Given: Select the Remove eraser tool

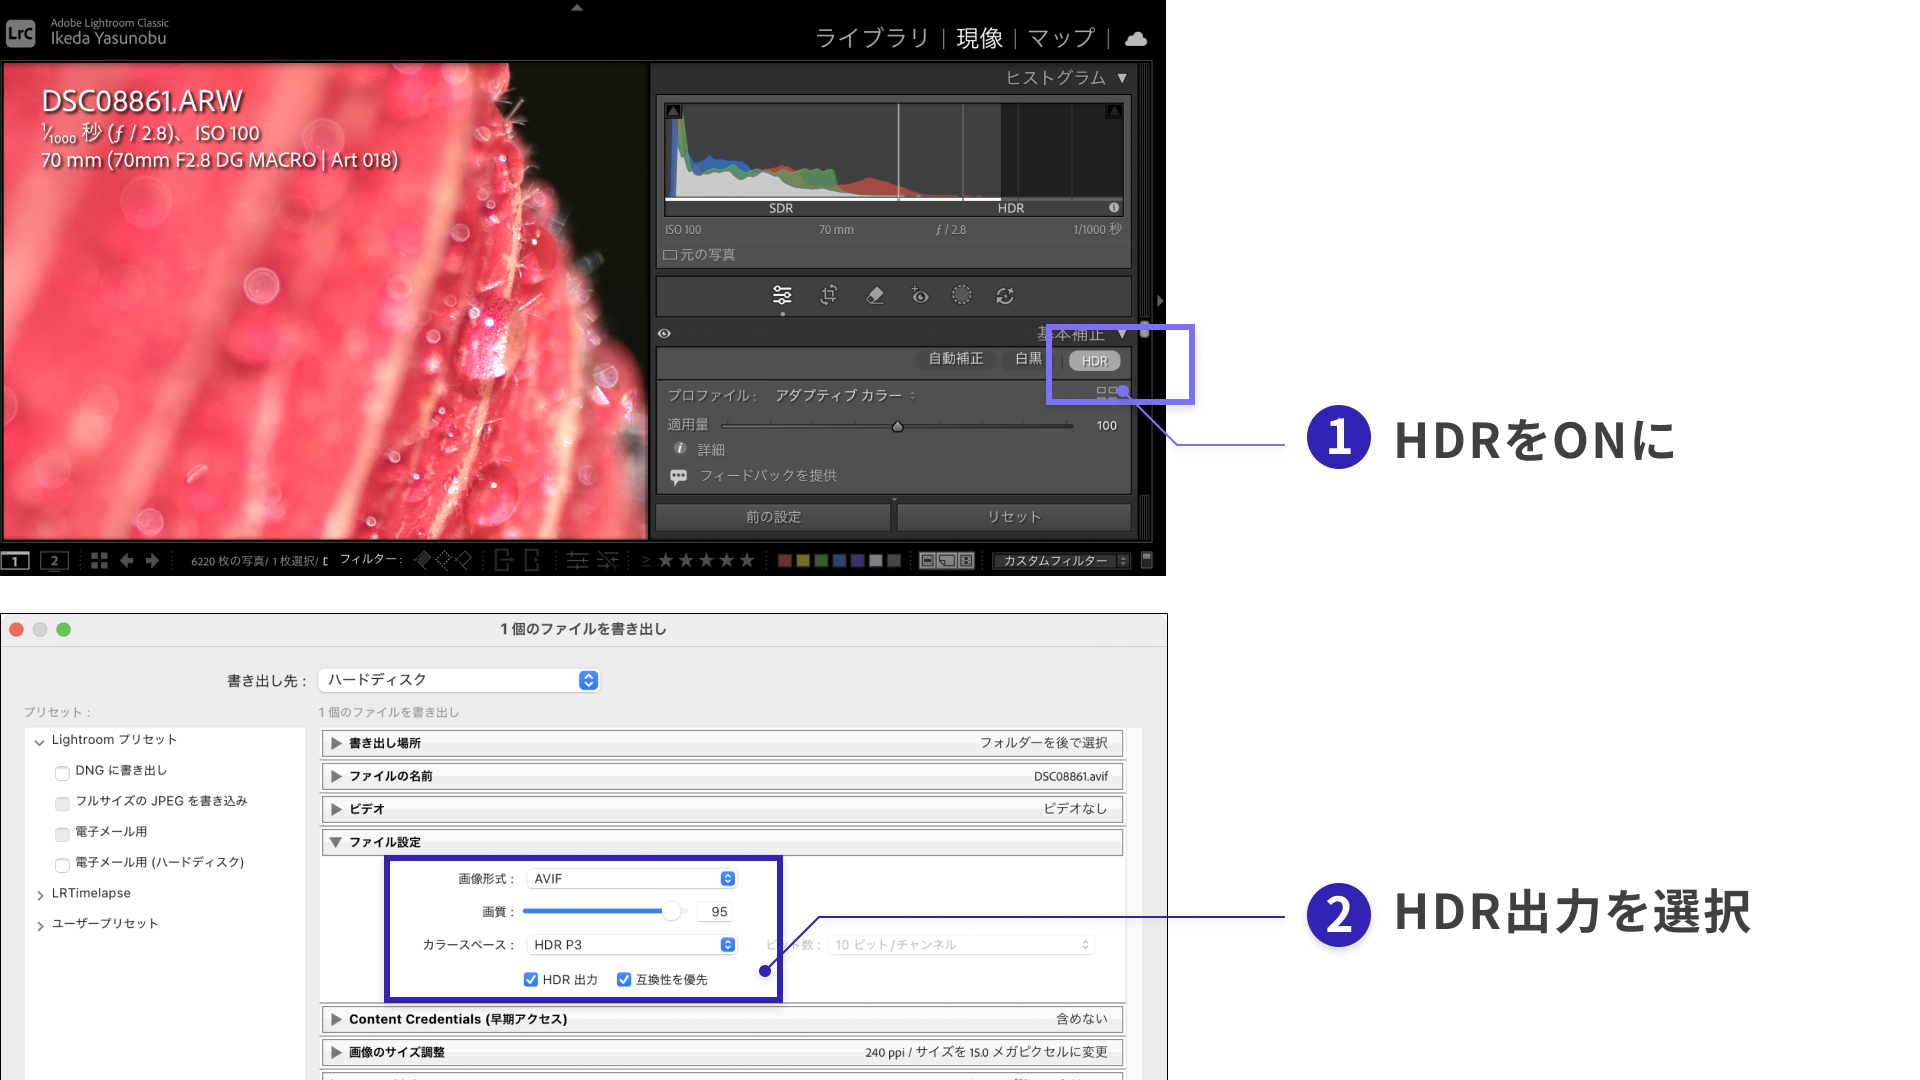Looking at the screenshot, I should (875, 295).
